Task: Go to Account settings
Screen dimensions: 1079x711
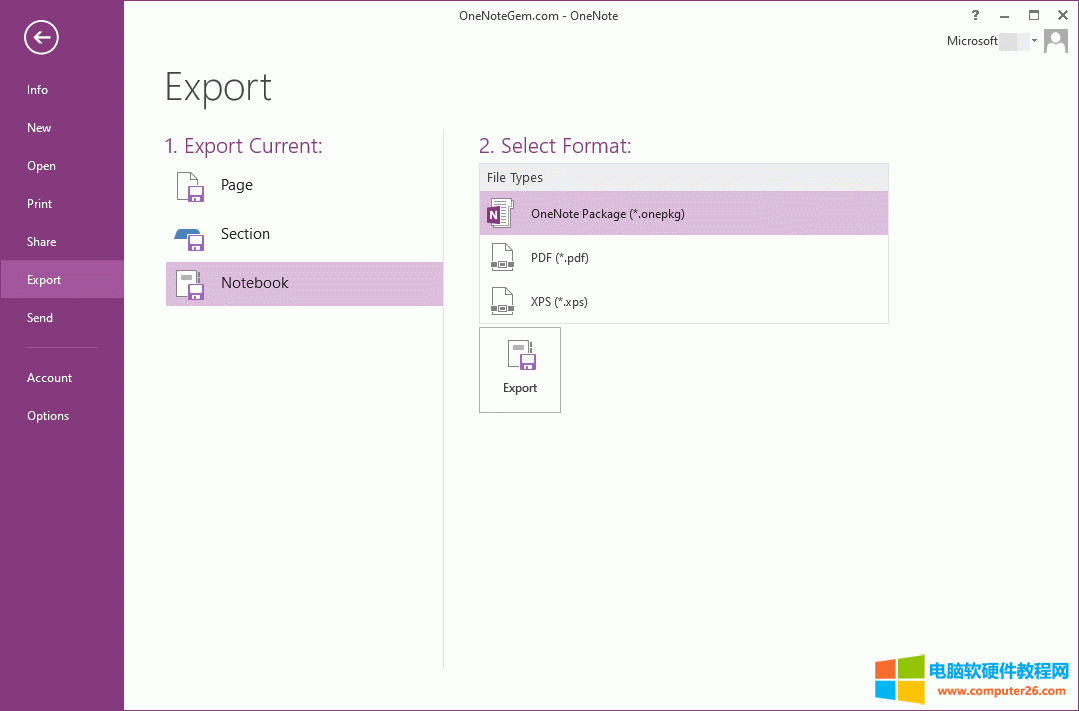Action: (x=49, y=377)
